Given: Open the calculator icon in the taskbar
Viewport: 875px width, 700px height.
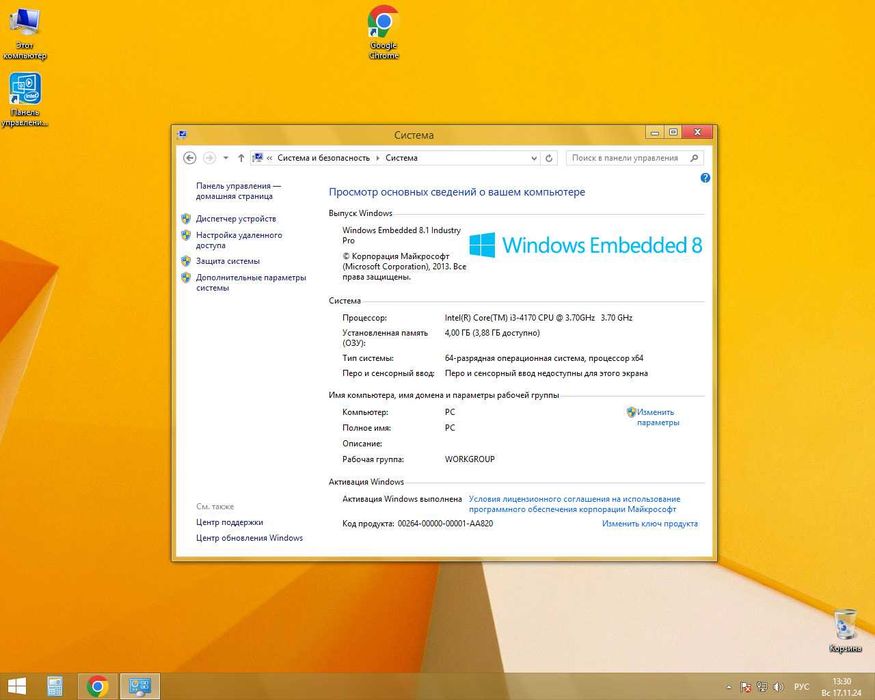Looking at the screenshot, I should point(55,686).
